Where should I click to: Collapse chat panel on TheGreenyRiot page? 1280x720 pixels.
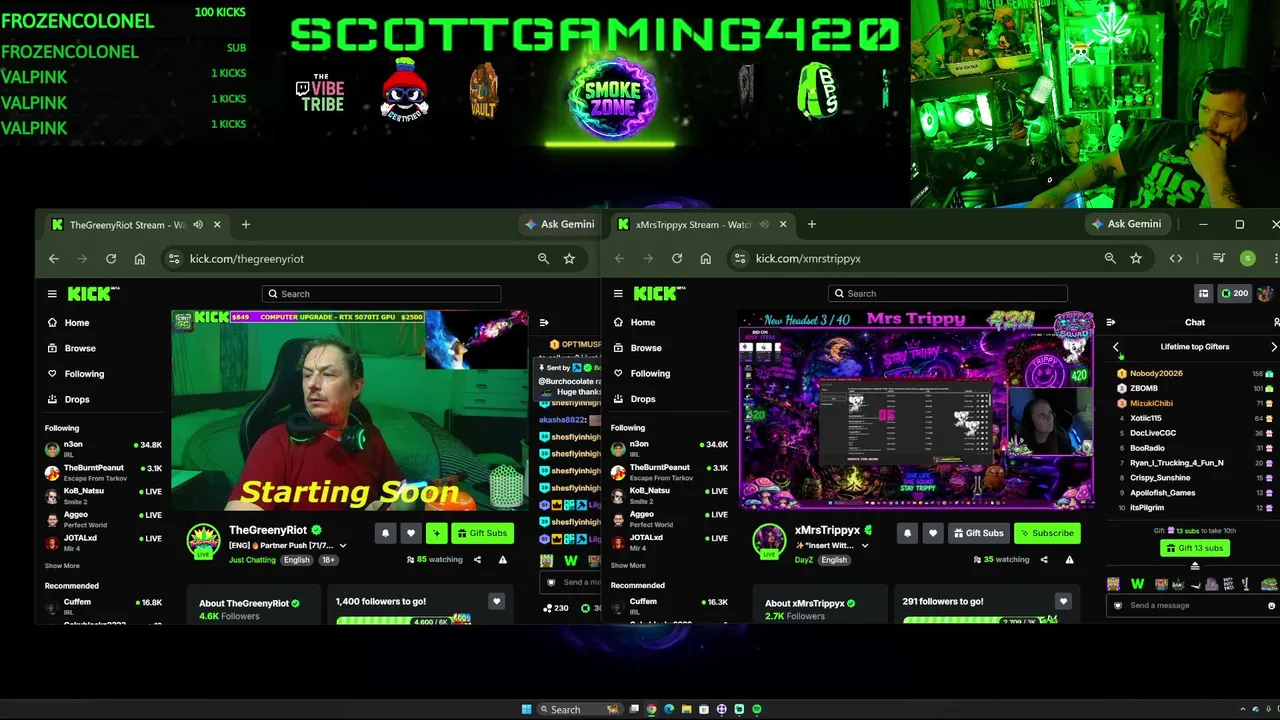[x=544, y=322]
